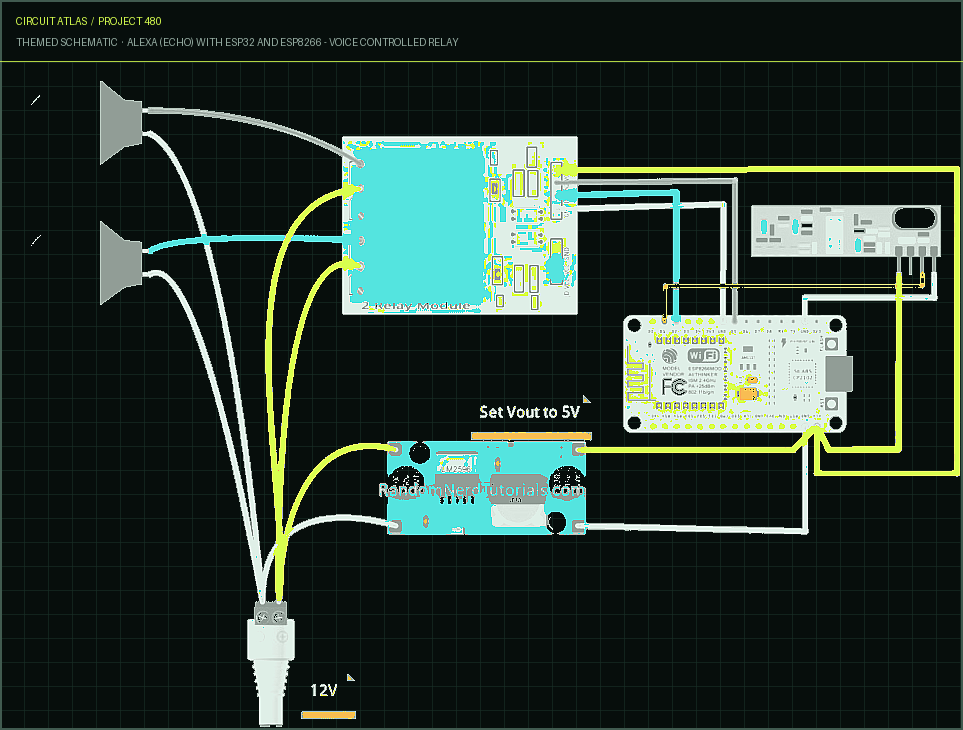The width and height of the screenshot is (963, 730).
Task: Click the note marker beside the upper lamp
Action: [36, 99]
